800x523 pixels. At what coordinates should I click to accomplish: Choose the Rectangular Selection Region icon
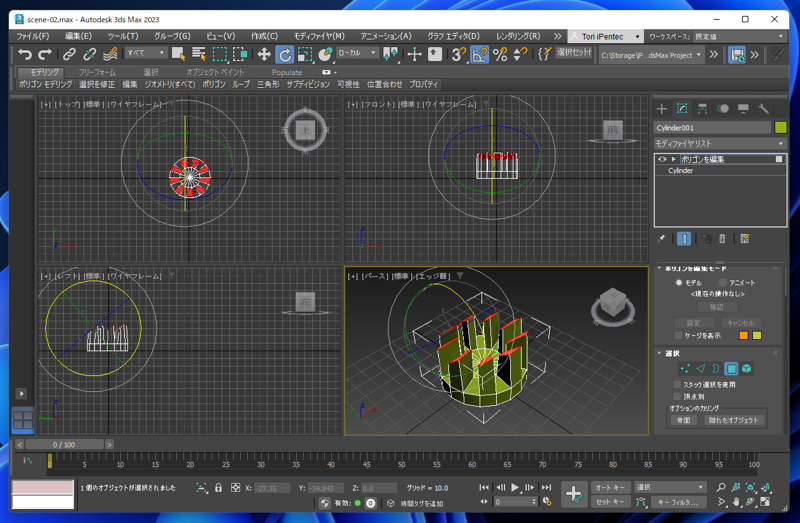219,54
